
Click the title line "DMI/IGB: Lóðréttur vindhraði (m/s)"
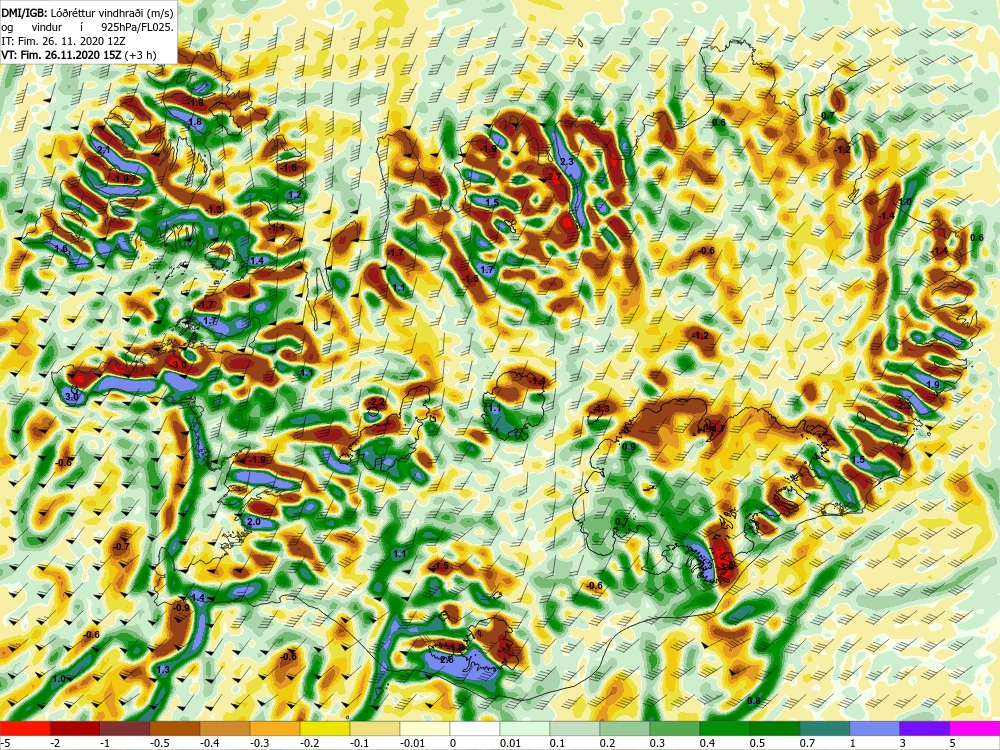(x=87, y=12)
